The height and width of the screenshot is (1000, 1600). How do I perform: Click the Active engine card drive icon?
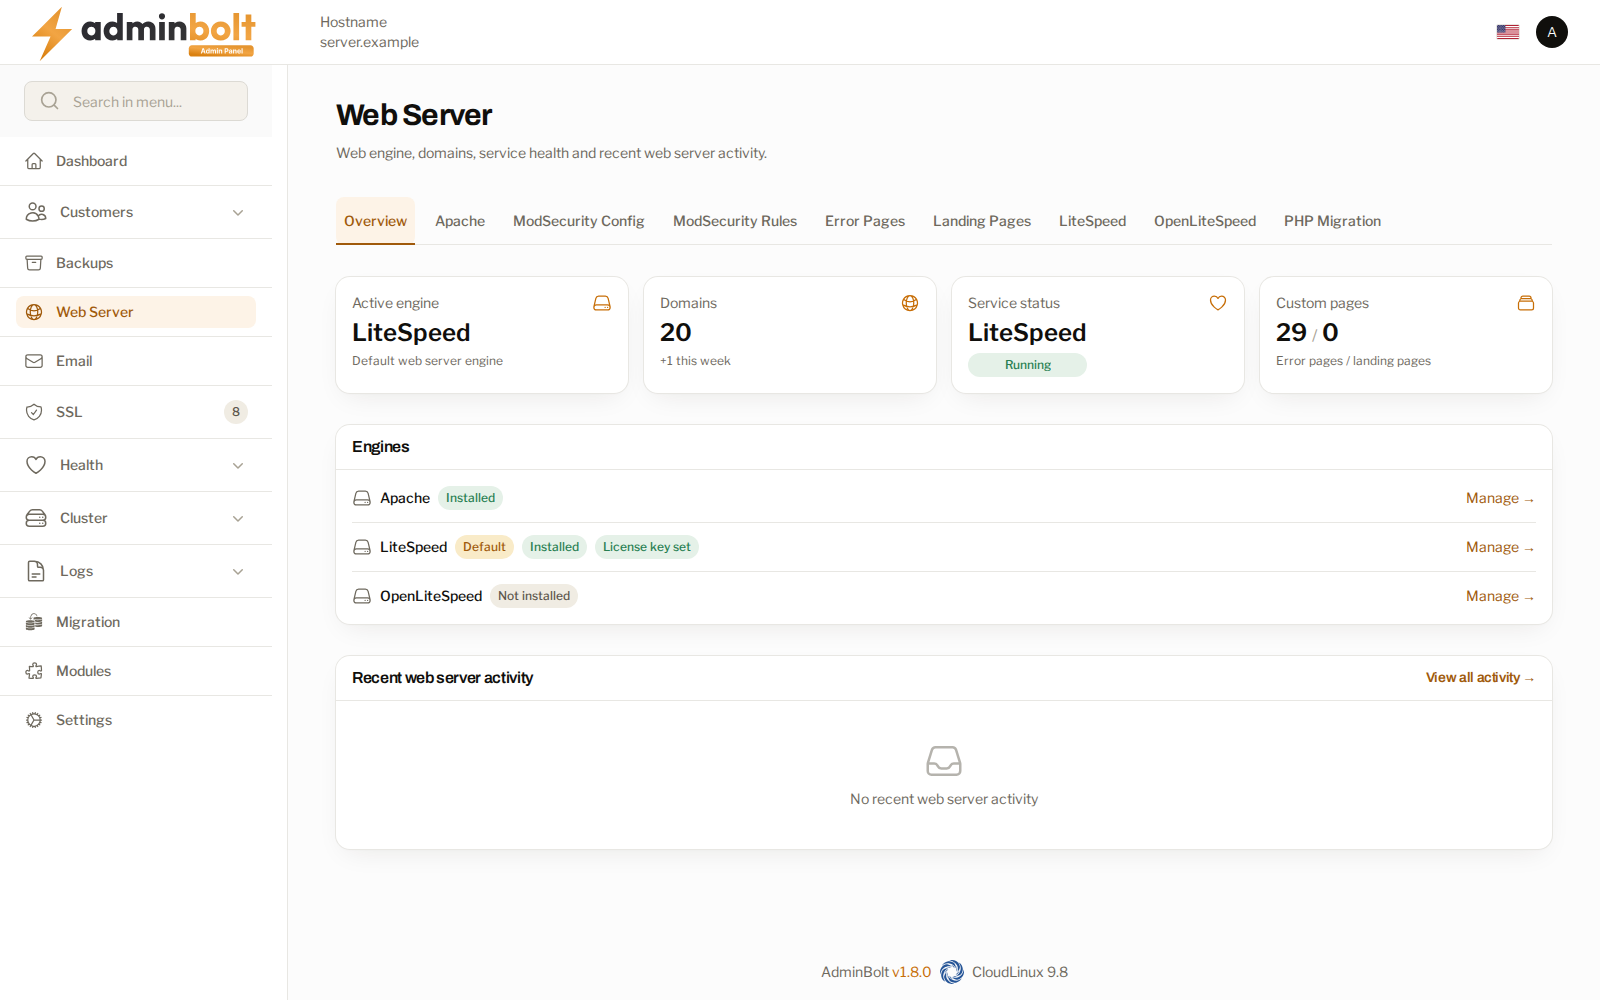coord(602,303)
